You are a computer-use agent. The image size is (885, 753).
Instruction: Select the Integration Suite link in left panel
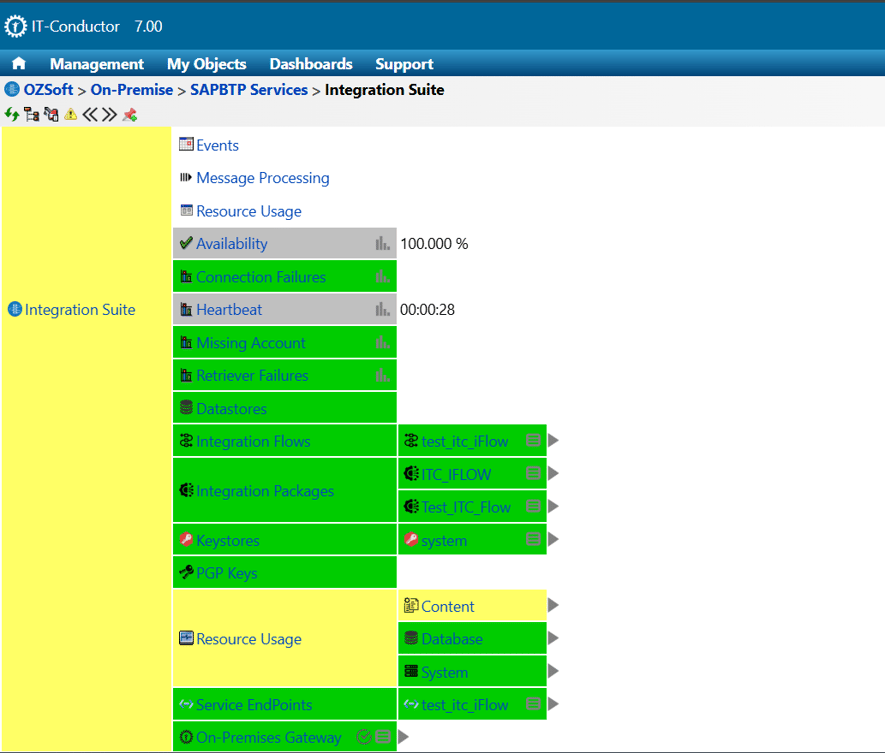tap(80, 309)
